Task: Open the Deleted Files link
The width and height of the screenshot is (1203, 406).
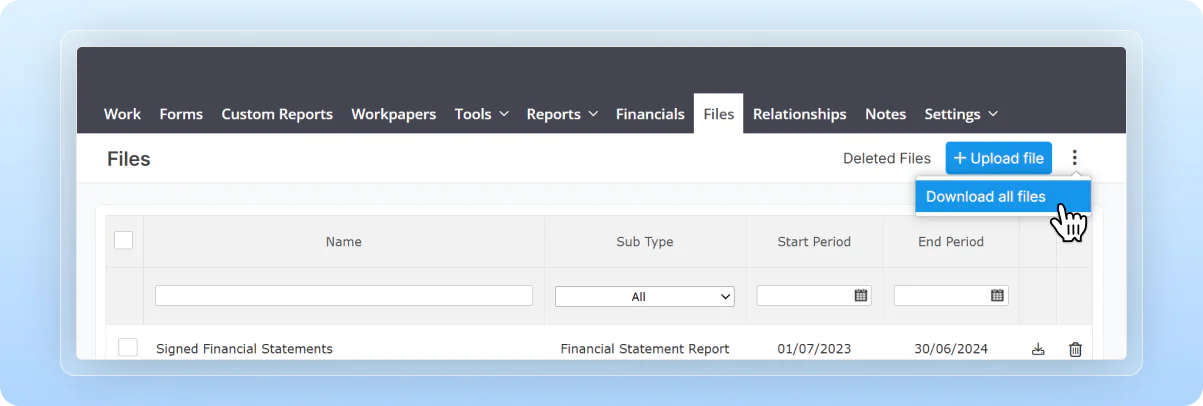Action: 887,158
